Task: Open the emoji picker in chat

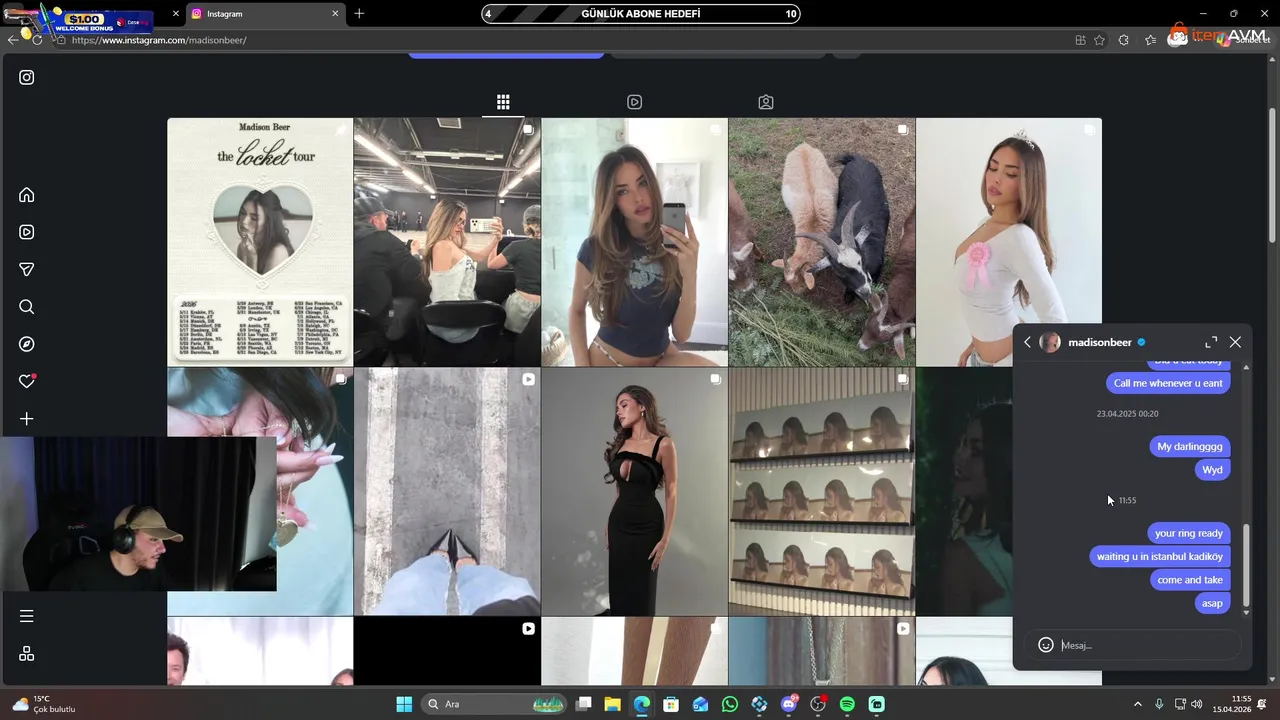Action: (1046, 645)
